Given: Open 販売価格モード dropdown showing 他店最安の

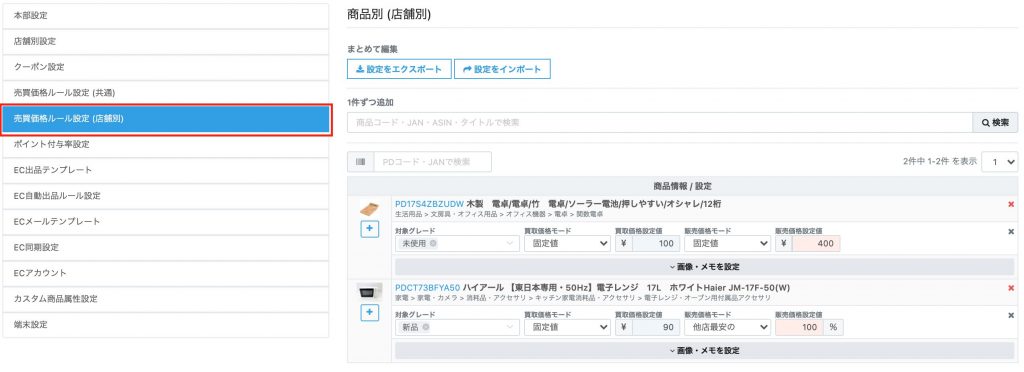Looking at the screenshot, I should point(727,327).
